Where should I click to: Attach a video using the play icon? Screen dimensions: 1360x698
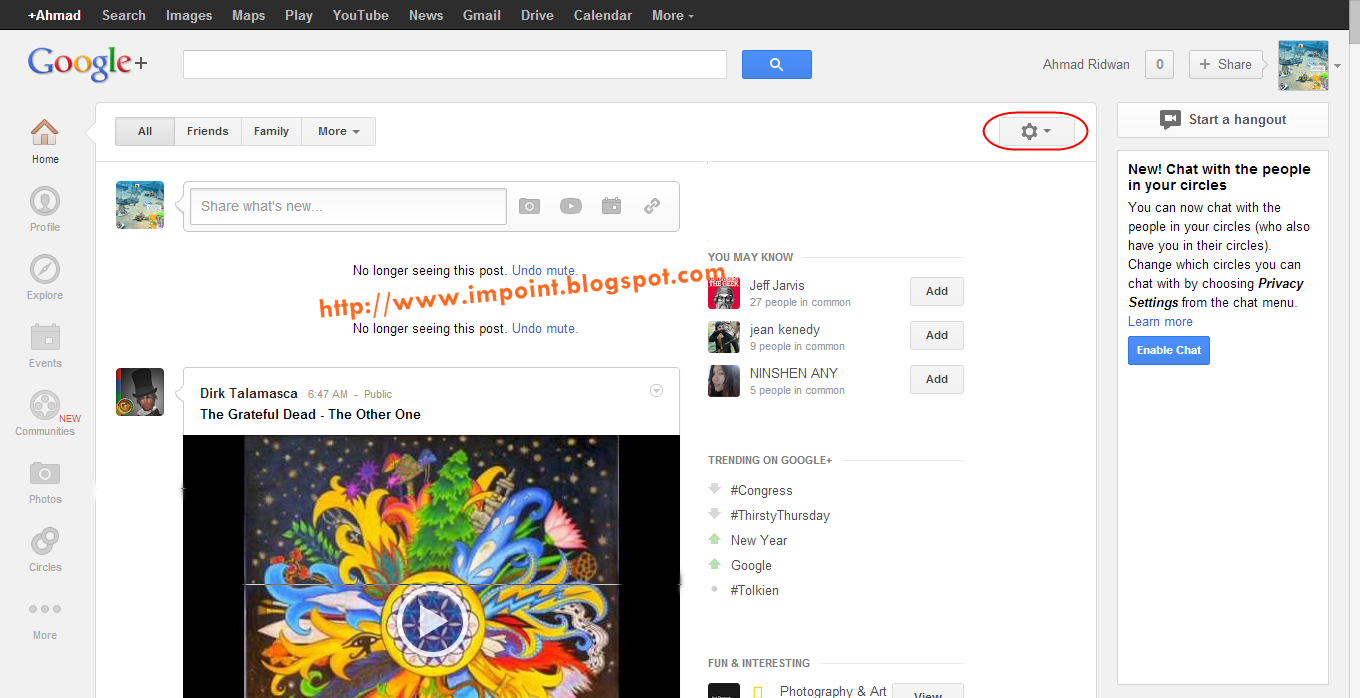570,206
